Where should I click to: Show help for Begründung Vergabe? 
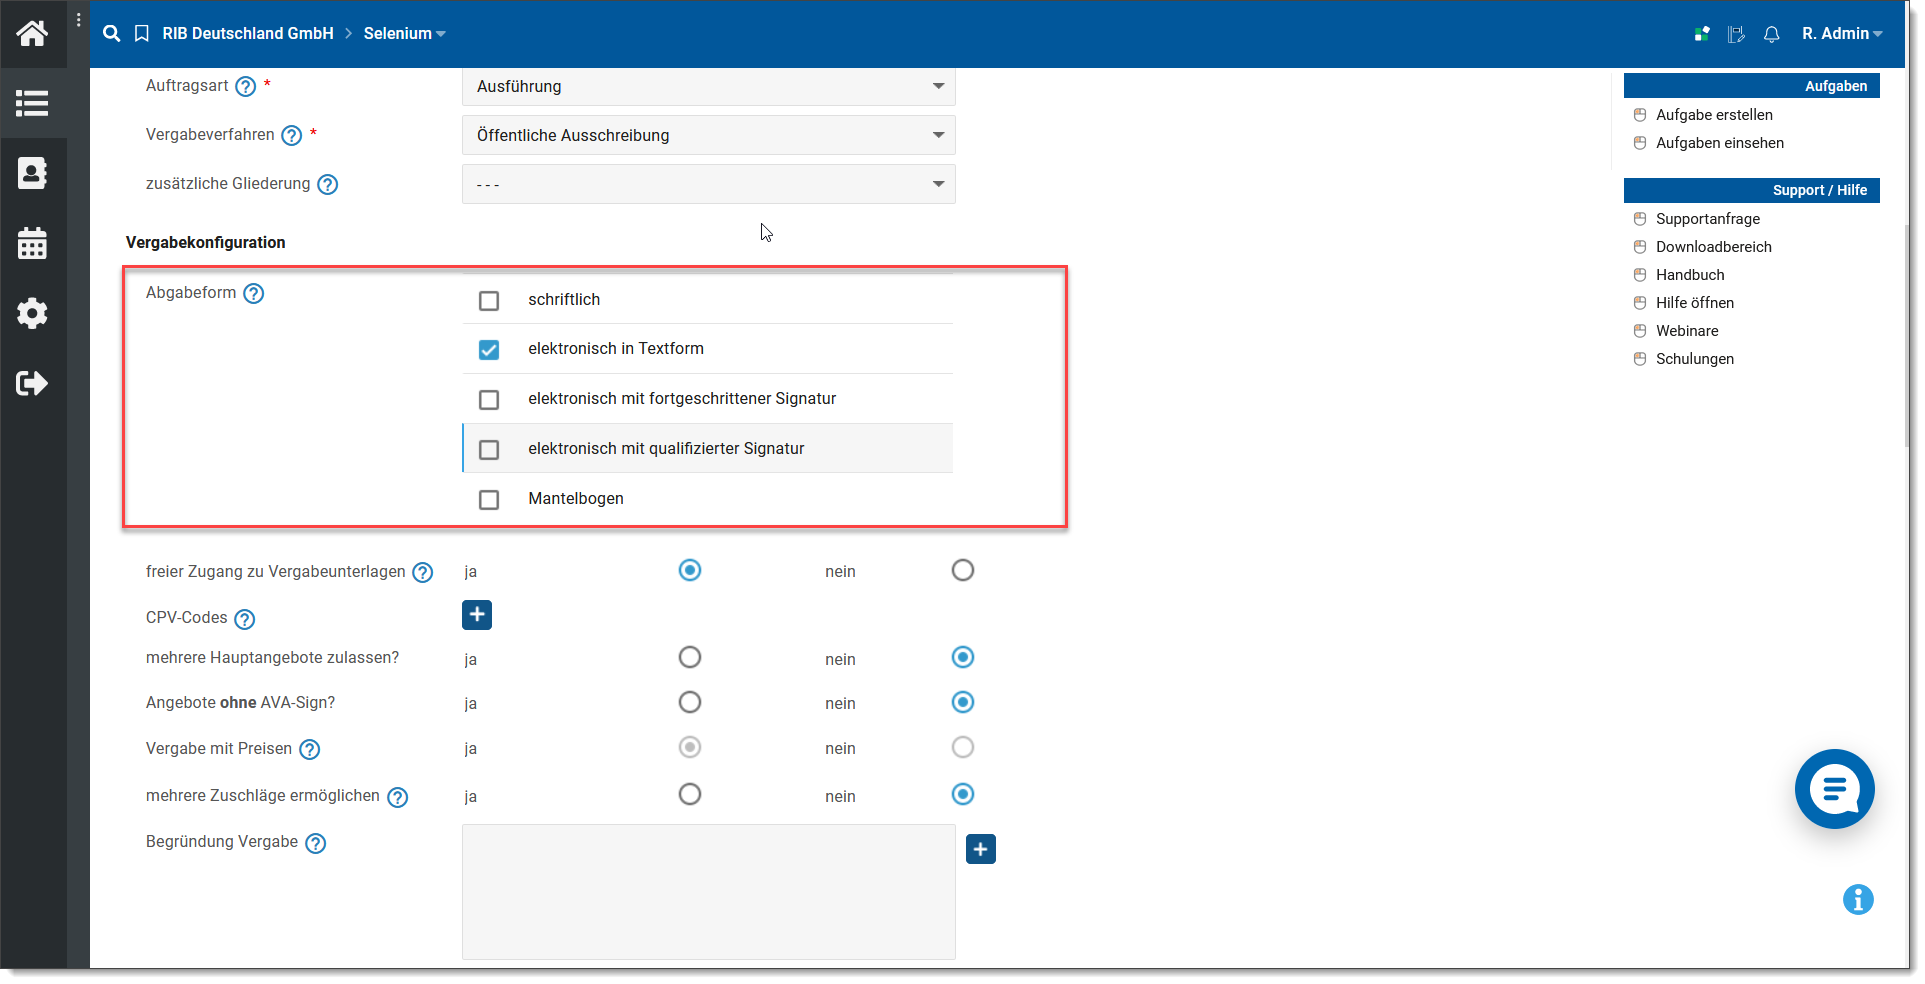pyautogui.click(x=316, y=844)
